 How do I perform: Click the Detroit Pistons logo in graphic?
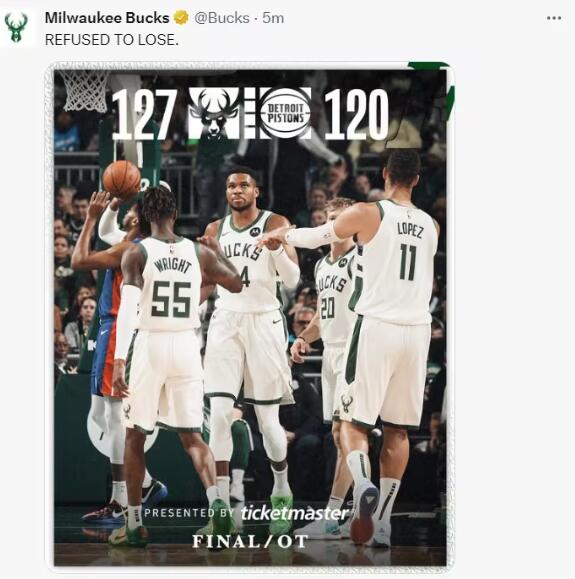click(285, 113)
